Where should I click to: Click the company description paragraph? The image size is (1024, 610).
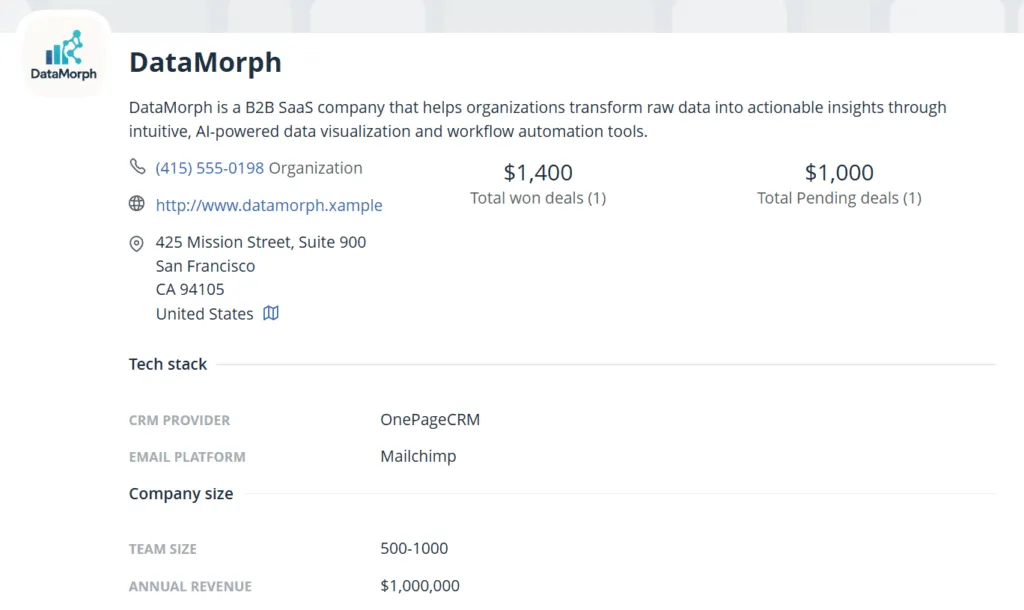(537, 119)
